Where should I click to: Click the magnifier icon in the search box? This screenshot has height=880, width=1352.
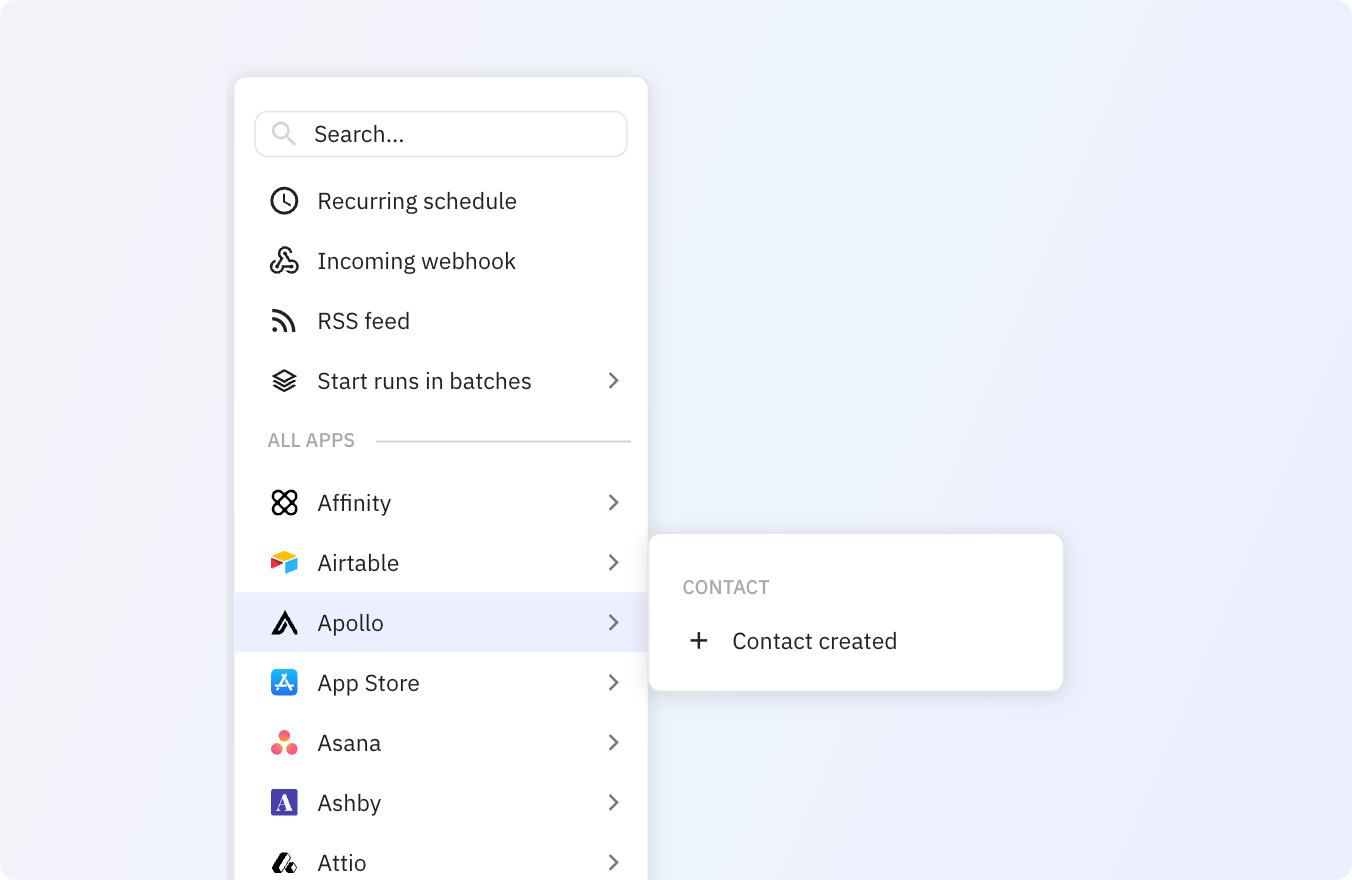pos(283,134)
